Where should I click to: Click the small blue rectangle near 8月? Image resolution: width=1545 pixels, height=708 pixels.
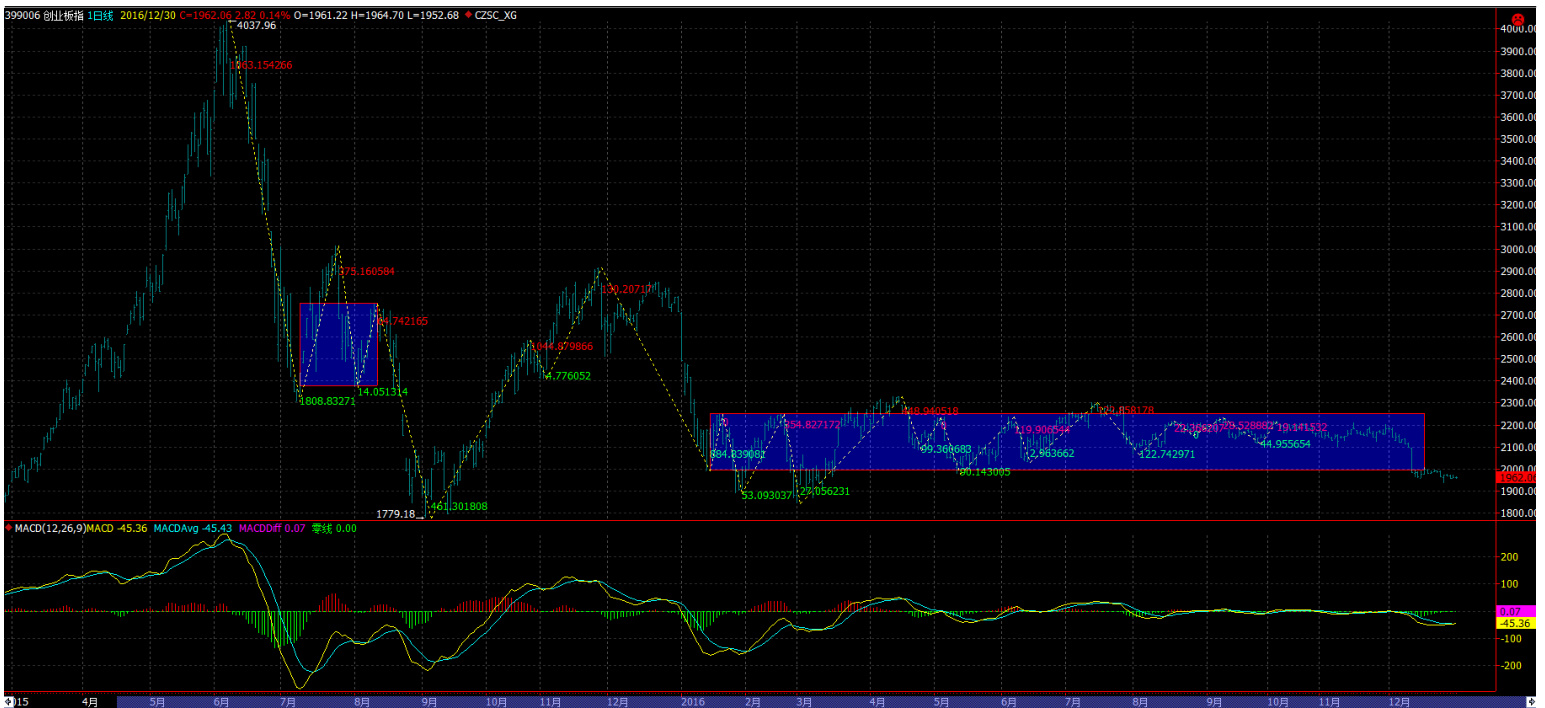[x=338, y=344]
